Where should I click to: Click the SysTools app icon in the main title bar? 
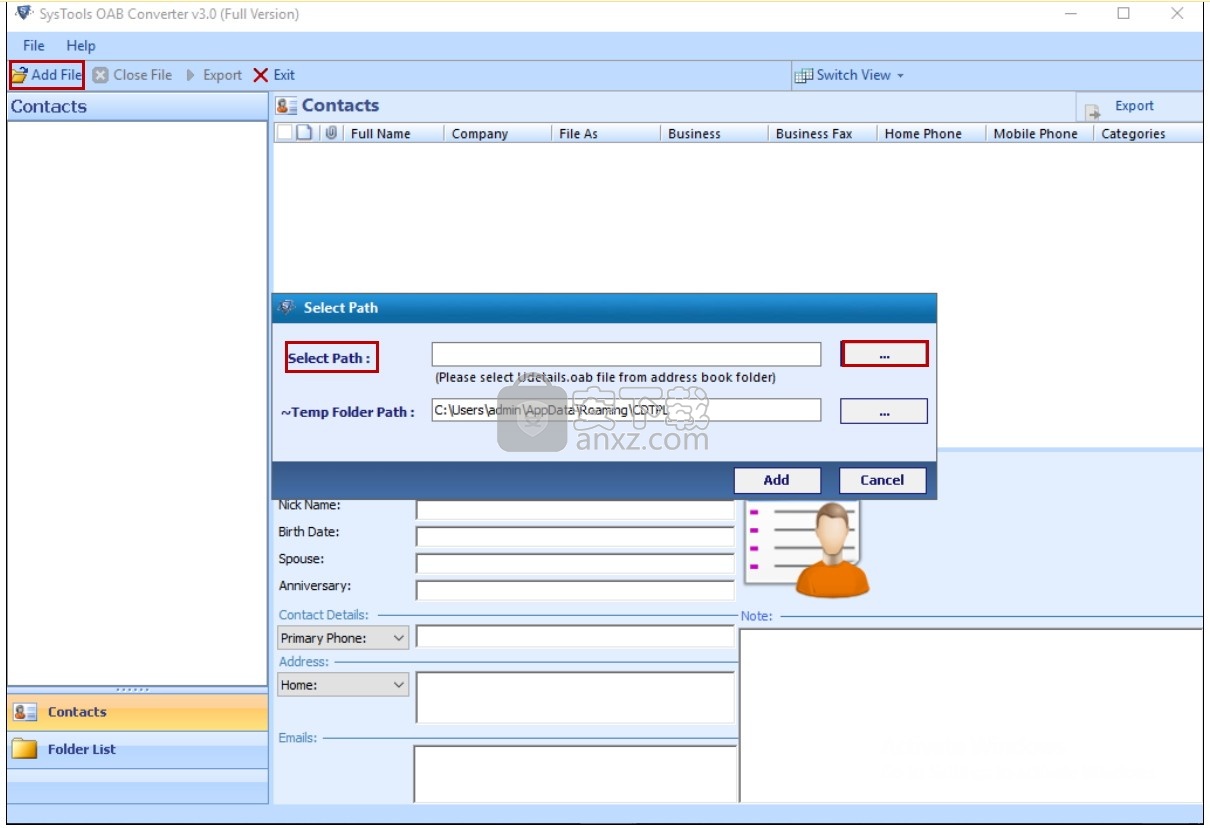coord(25,14)
